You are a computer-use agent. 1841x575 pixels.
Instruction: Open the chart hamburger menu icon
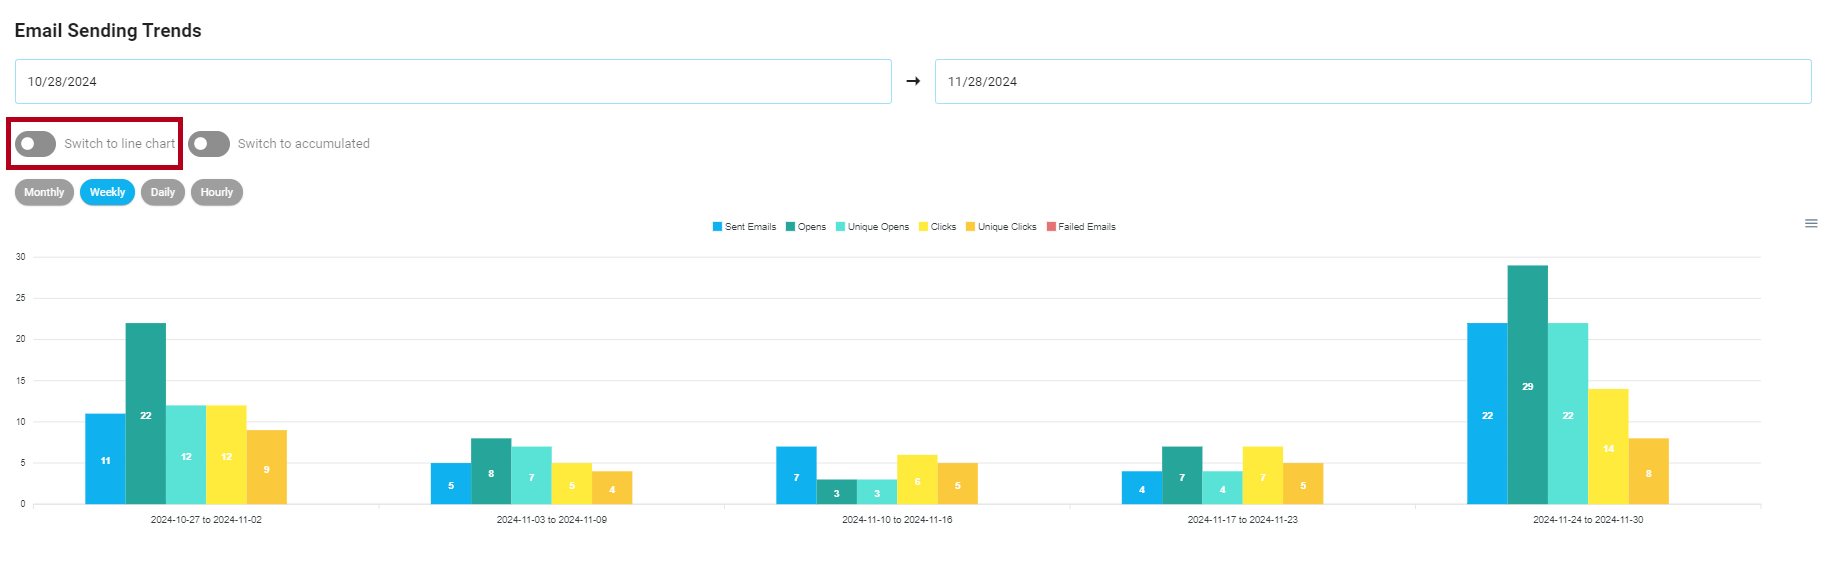point(1811,223)
